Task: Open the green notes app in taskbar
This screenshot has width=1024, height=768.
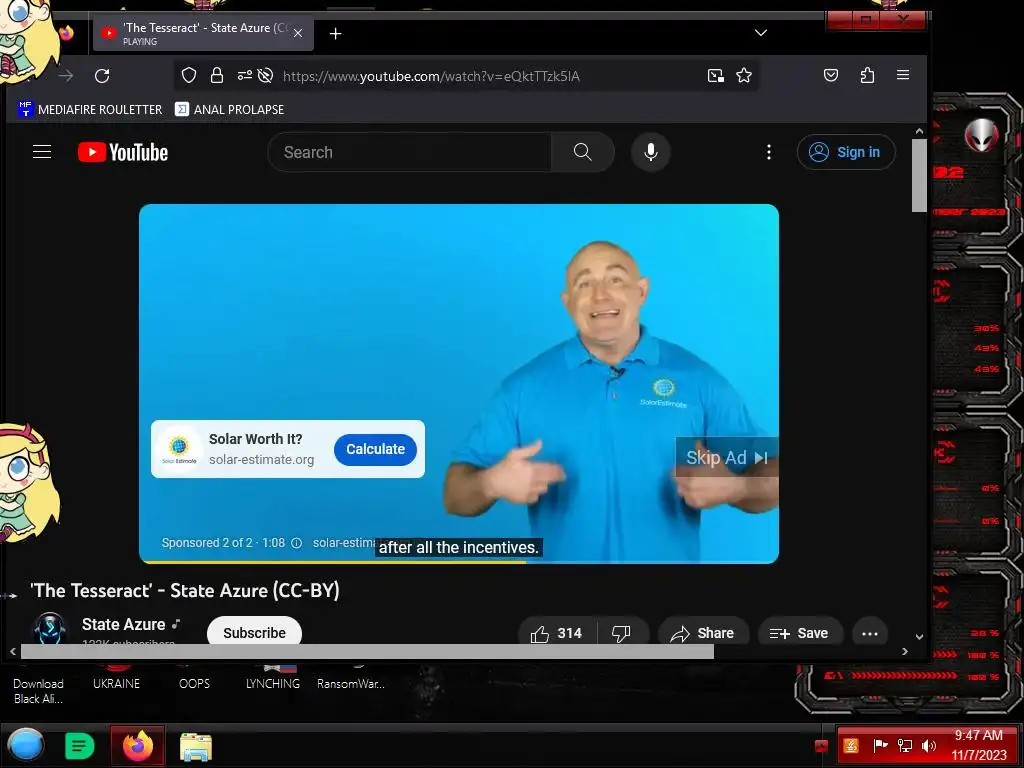Action: coord(80,746)
